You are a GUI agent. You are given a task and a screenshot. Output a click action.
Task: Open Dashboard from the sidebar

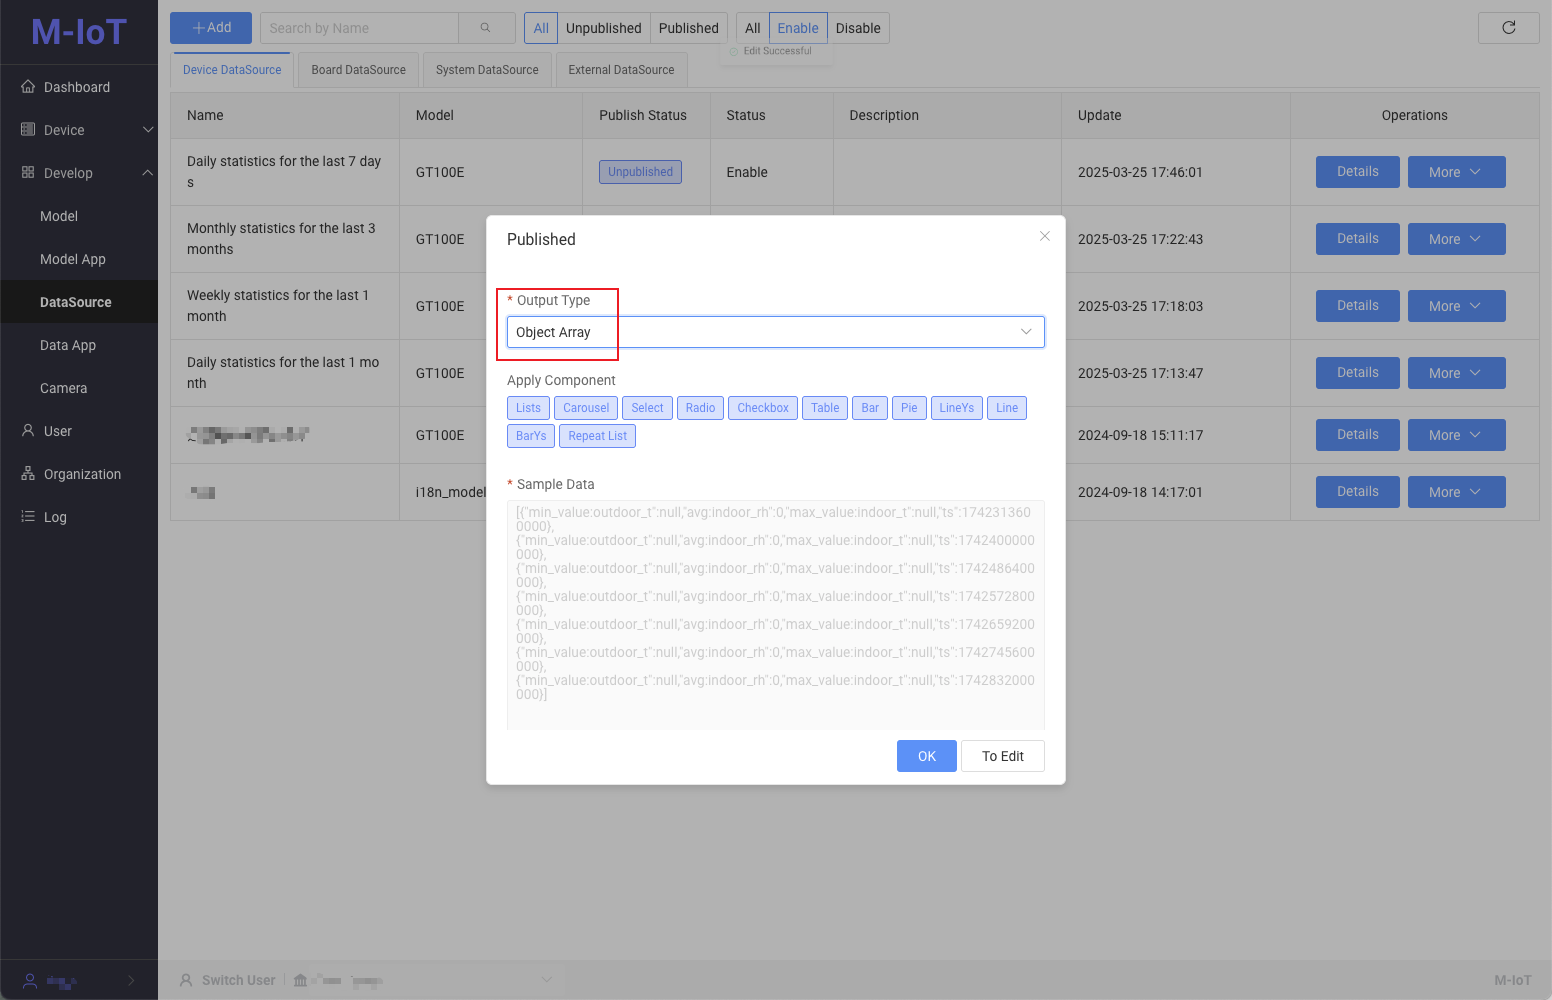point(76,87)
